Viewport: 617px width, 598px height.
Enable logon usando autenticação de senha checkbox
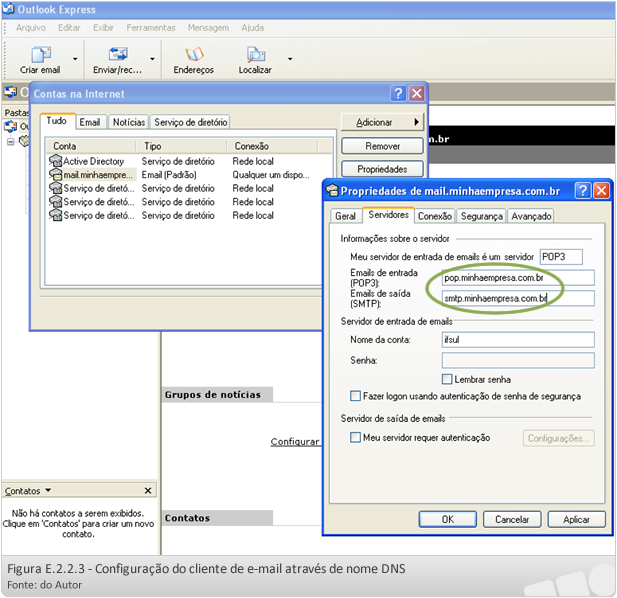[355, 396]
